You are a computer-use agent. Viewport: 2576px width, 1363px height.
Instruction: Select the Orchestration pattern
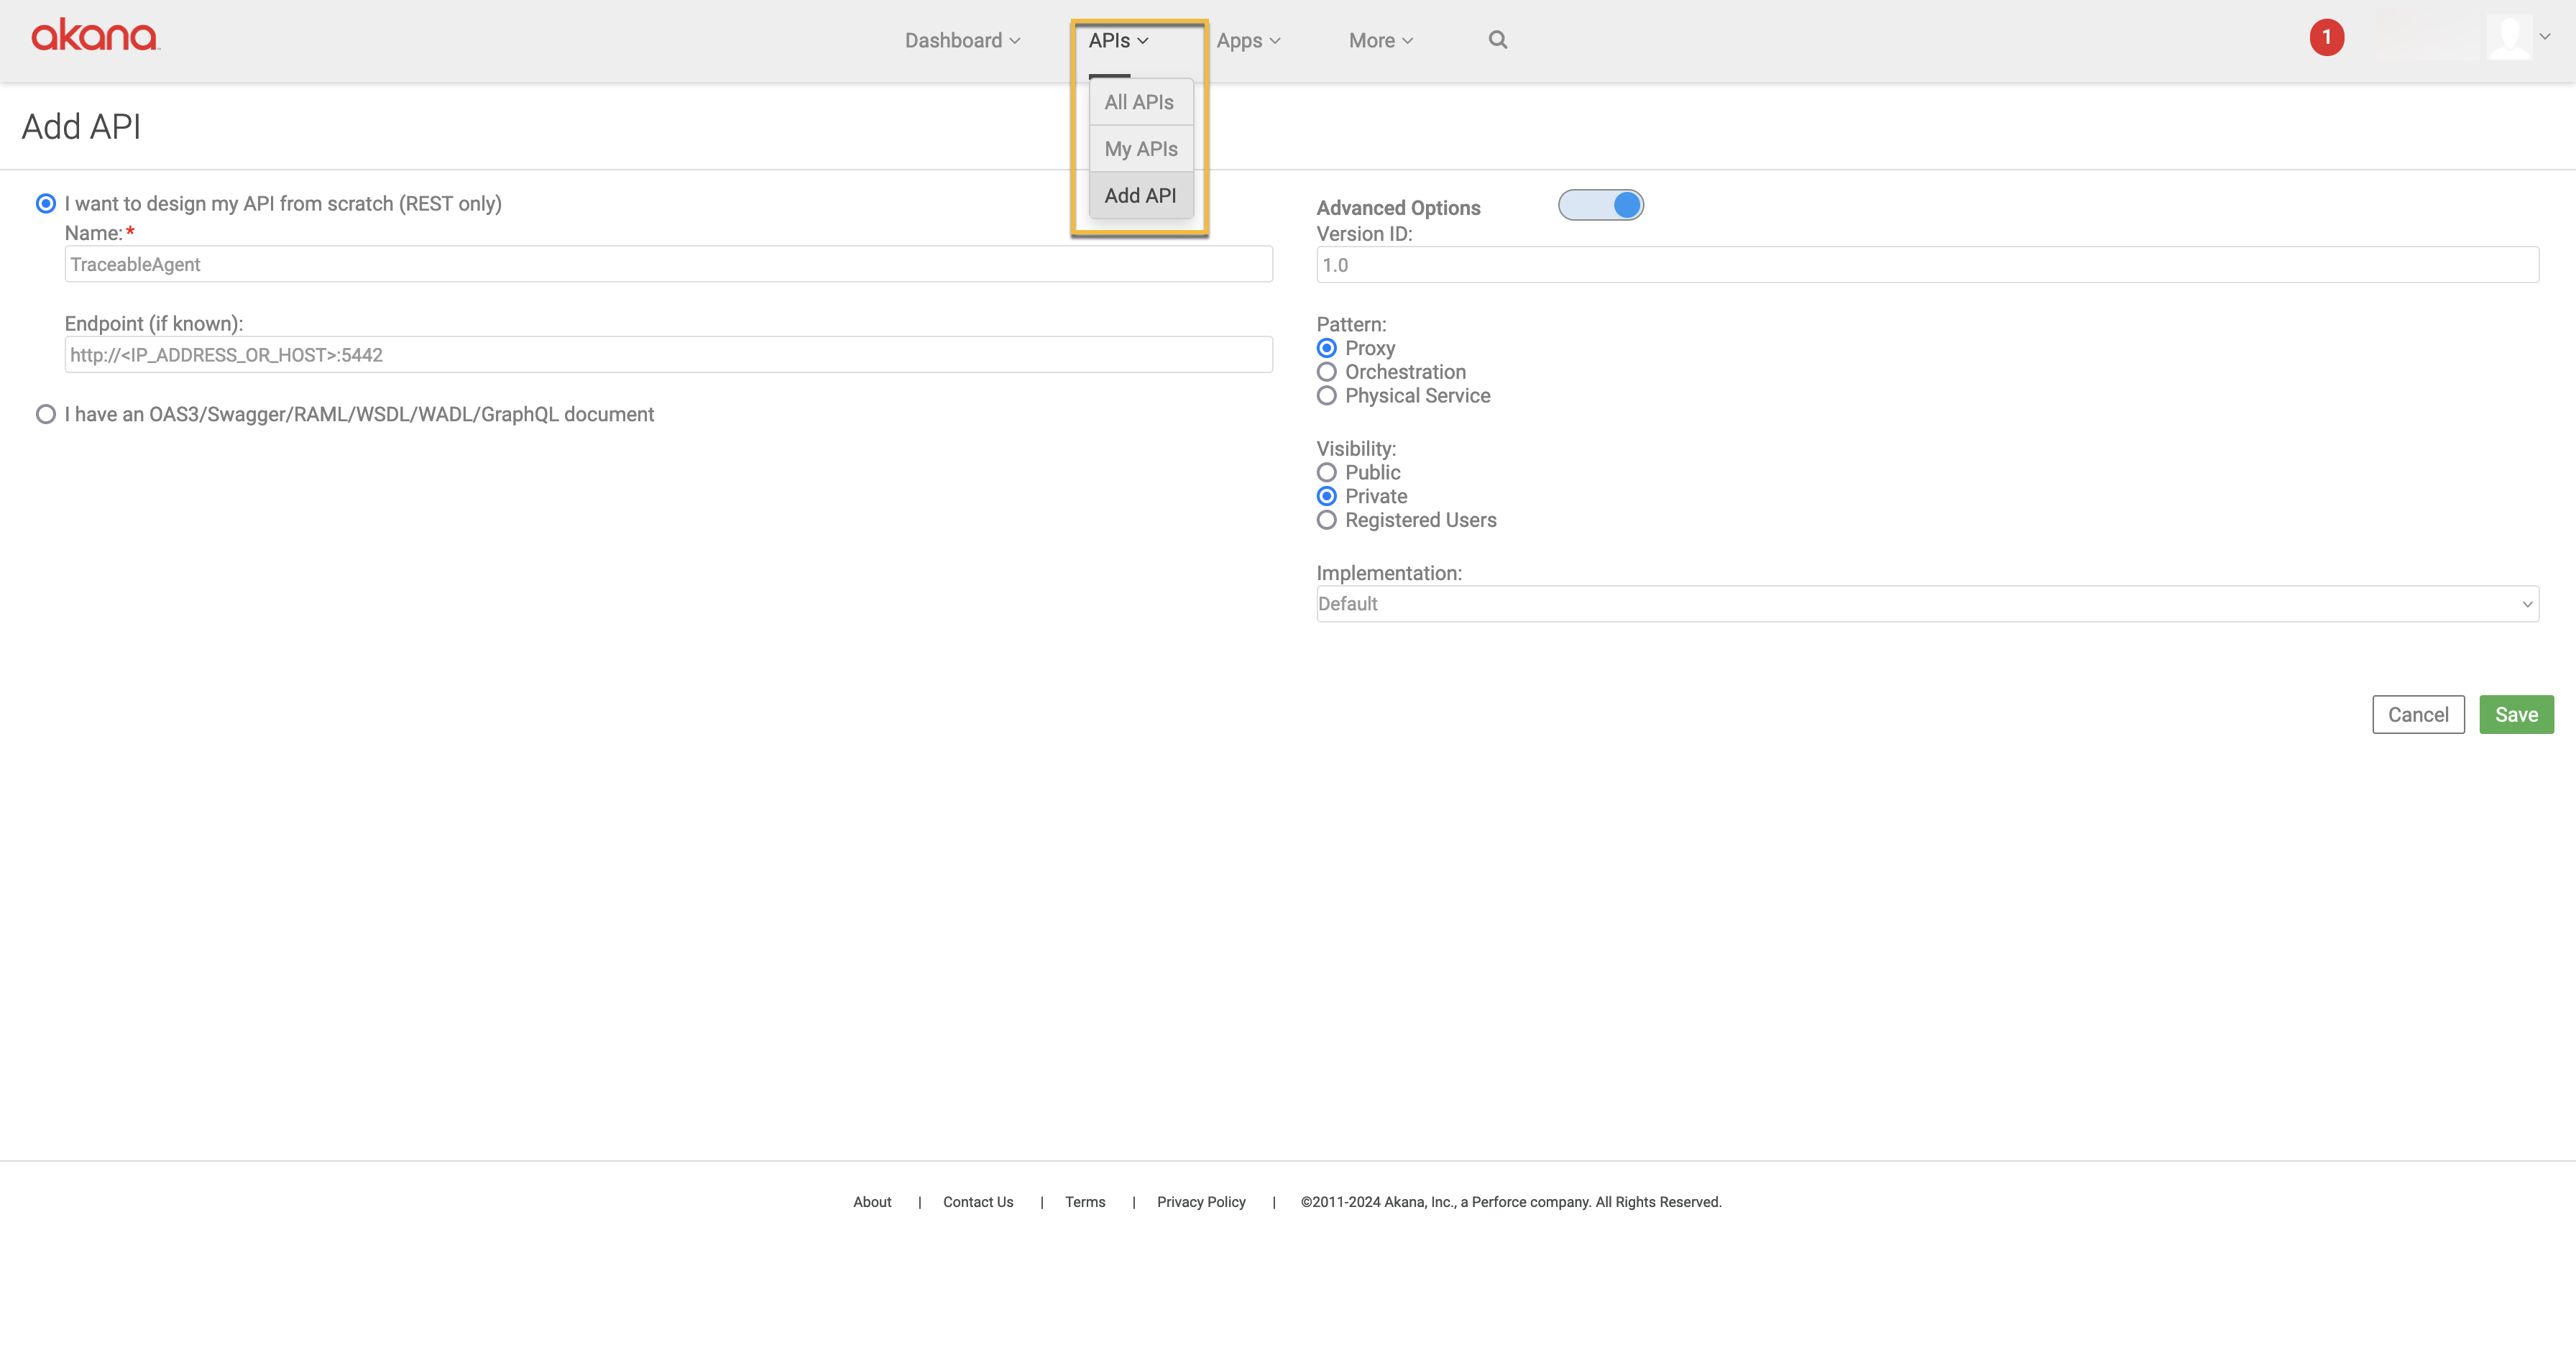pyautogui.click(x=1326, y=372)
